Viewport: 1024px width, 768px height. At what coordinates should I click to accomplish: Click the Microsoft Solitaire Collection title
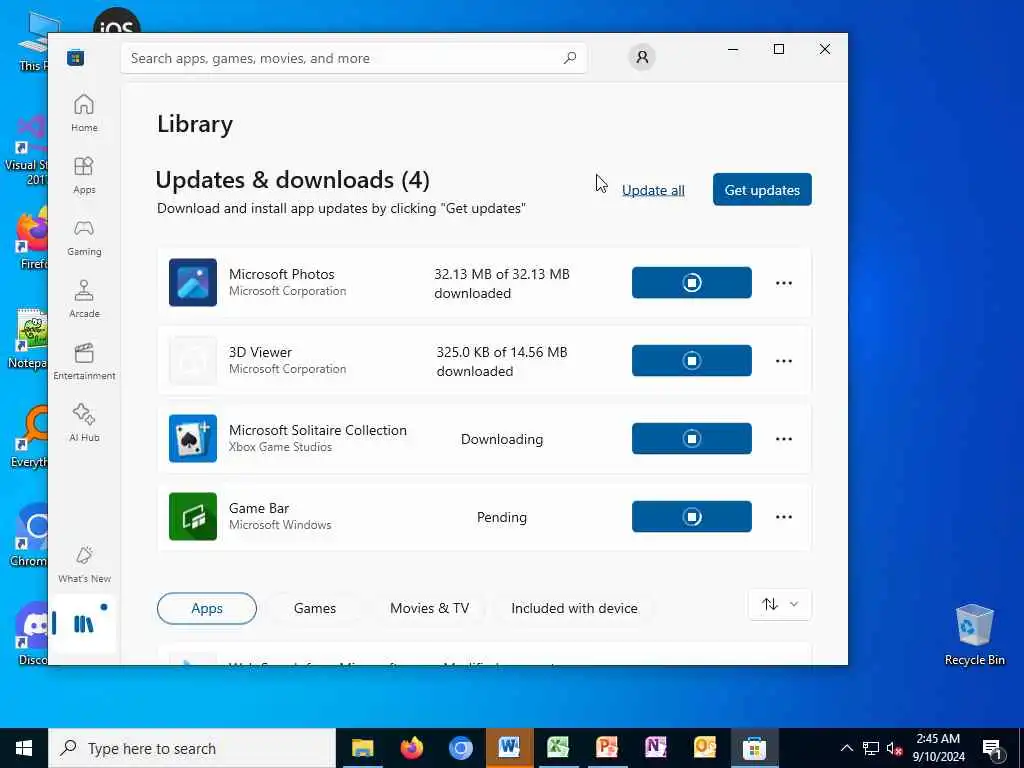click(317, 430)
